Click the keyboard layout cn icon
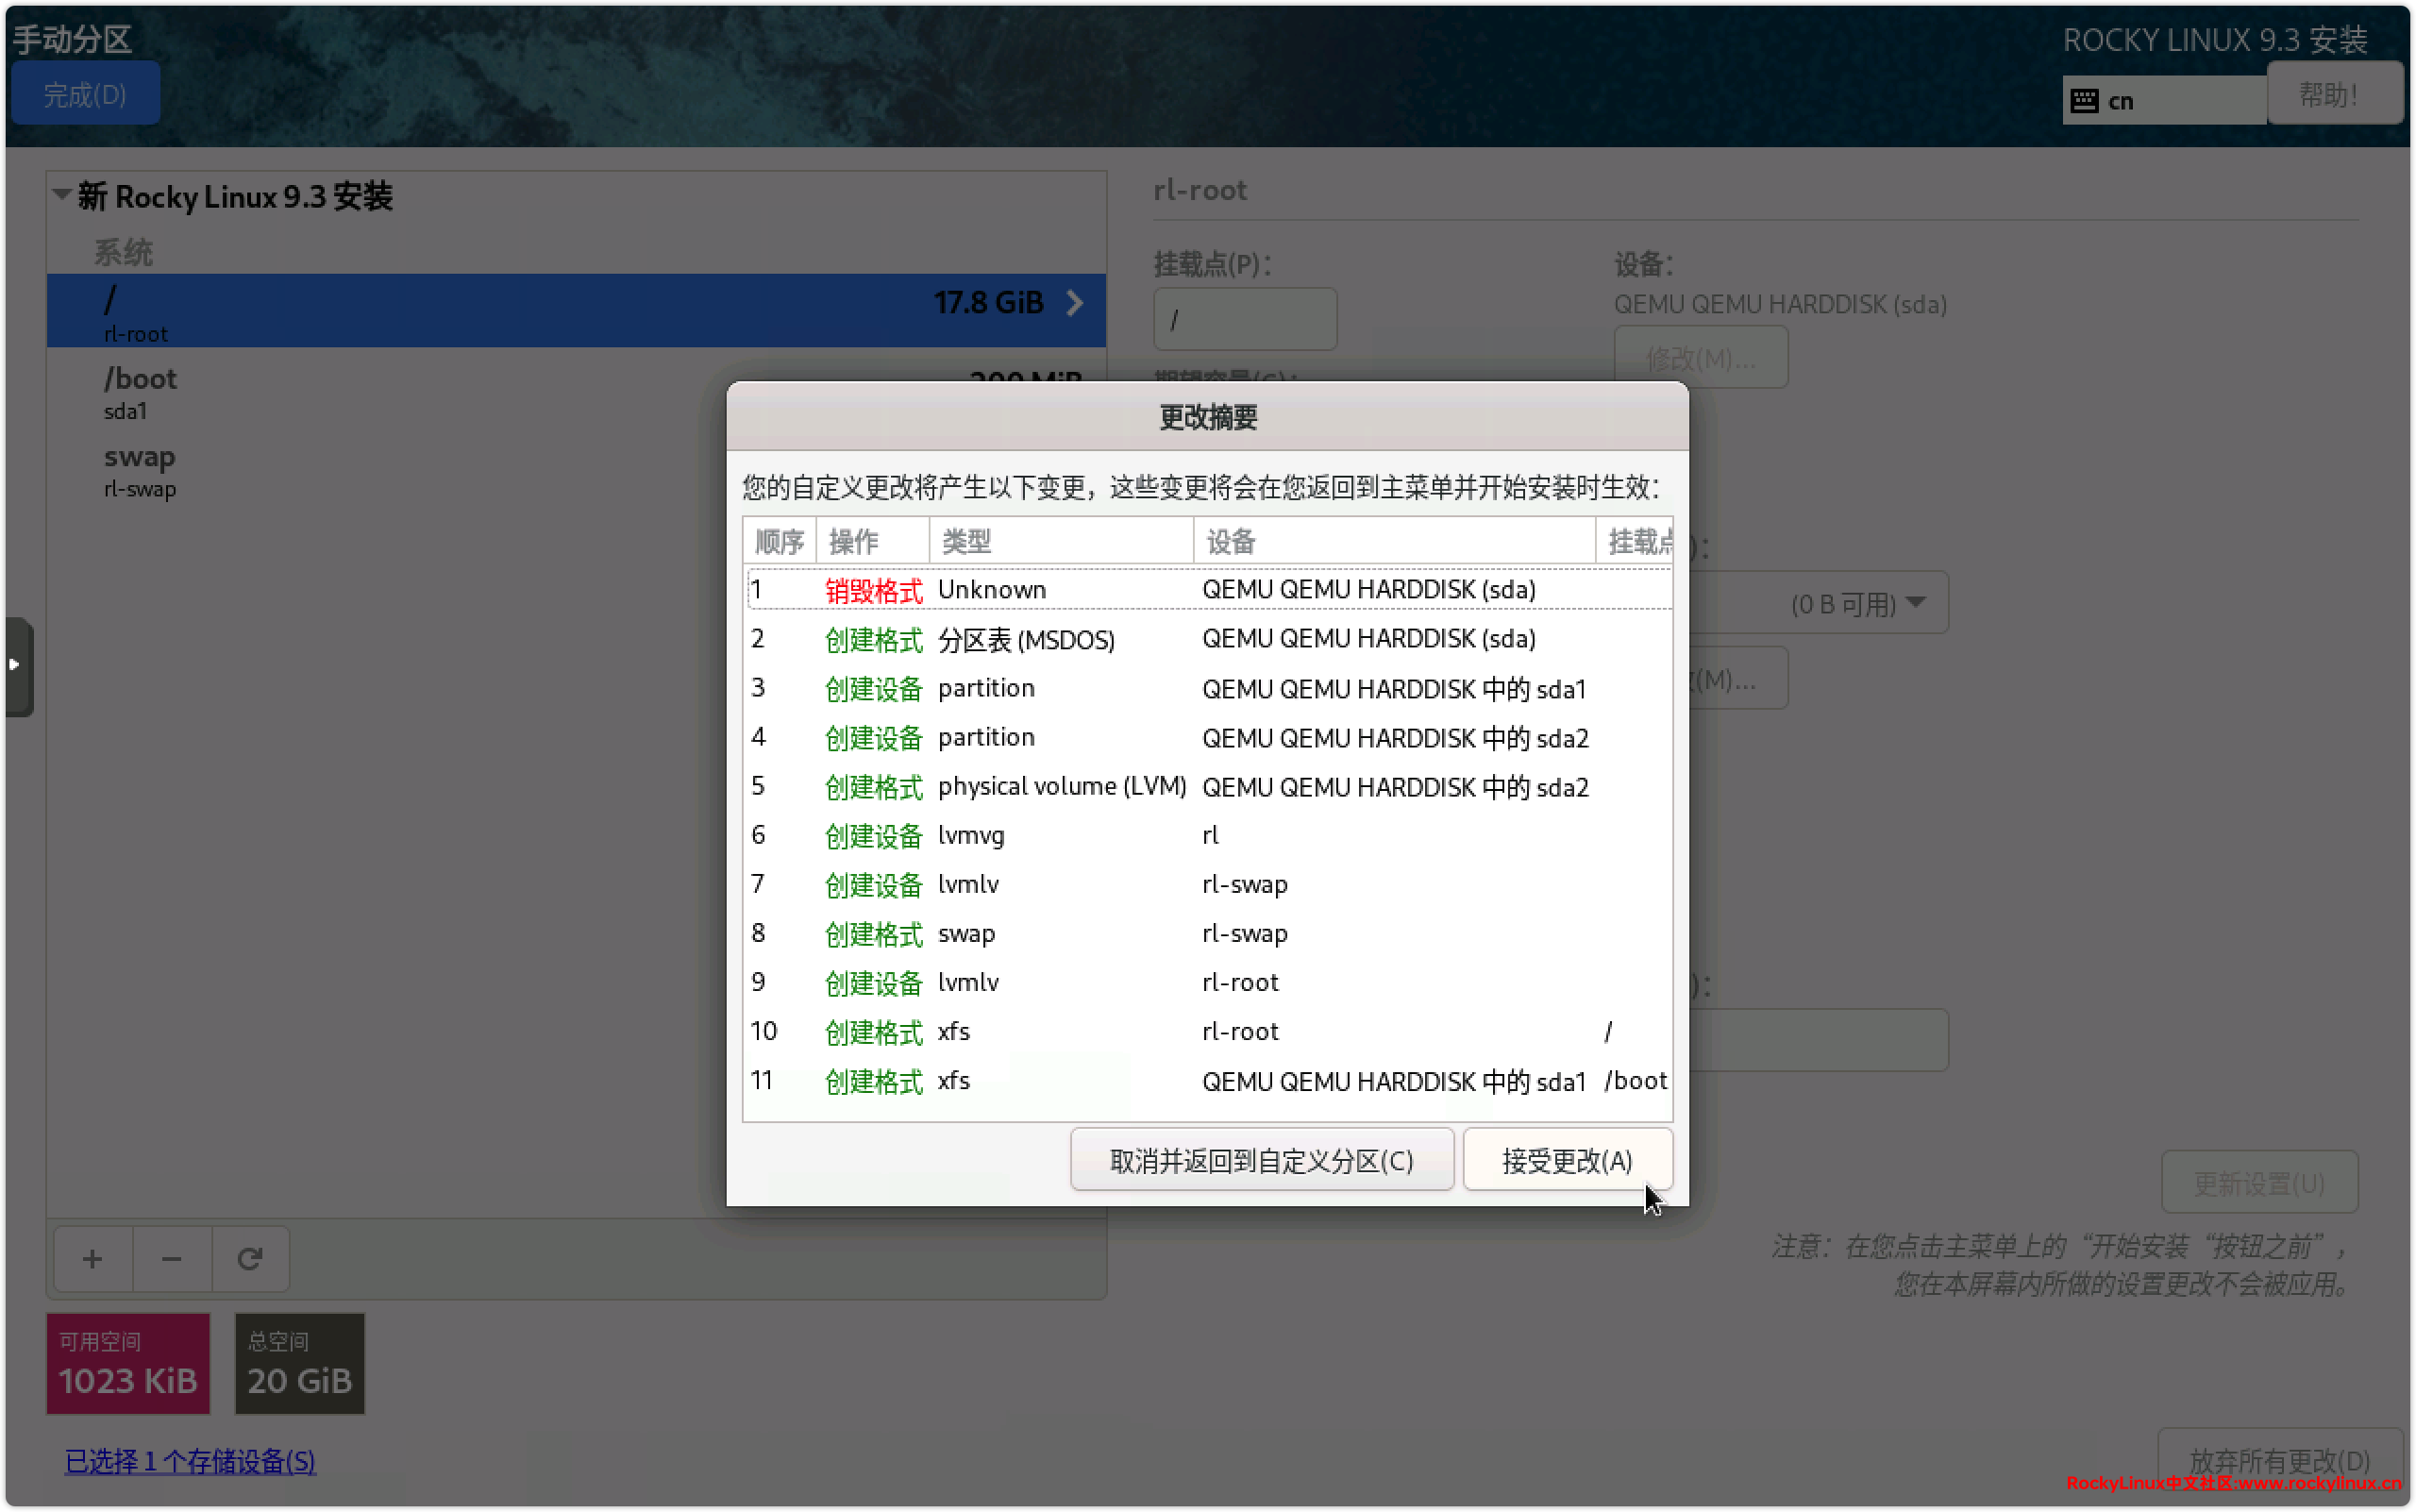Image resolution: width=2416 pixels, height=1512 pixels. point(2085,101)
